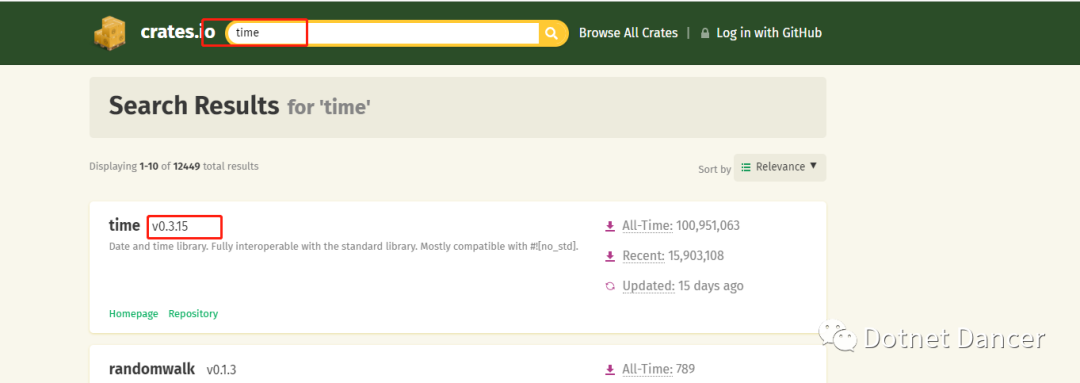This screenshot has height=383, width=1080.
Task: Open the Relevance sort dropdown
Action: point(780,167)
